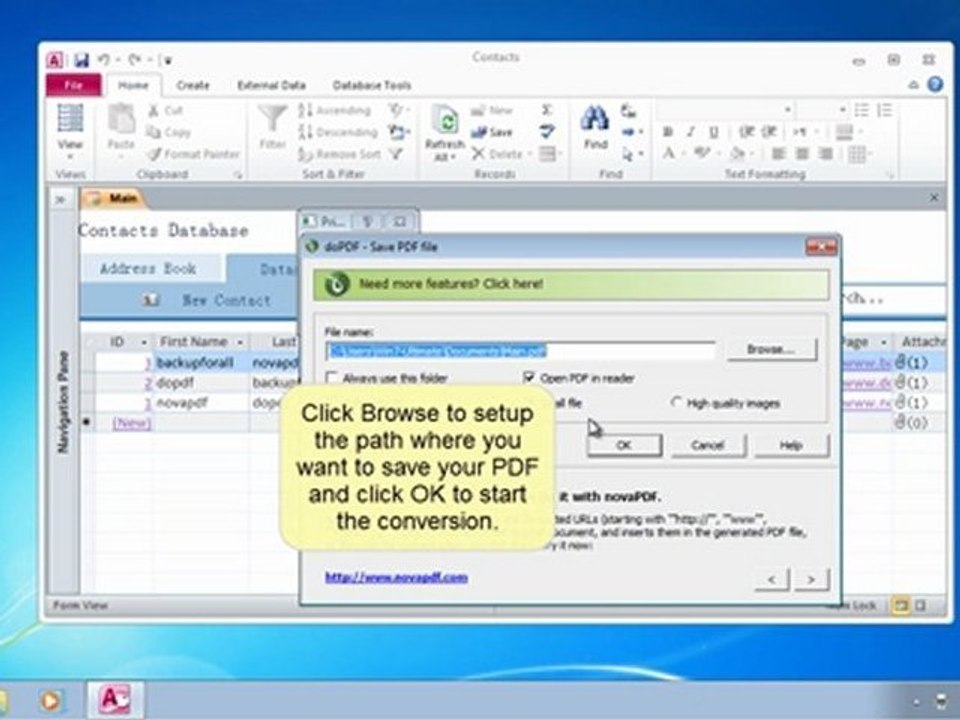Select High quality images radio button
The image size is (960, 720).
pyautogui.click(x=676, y=402)
